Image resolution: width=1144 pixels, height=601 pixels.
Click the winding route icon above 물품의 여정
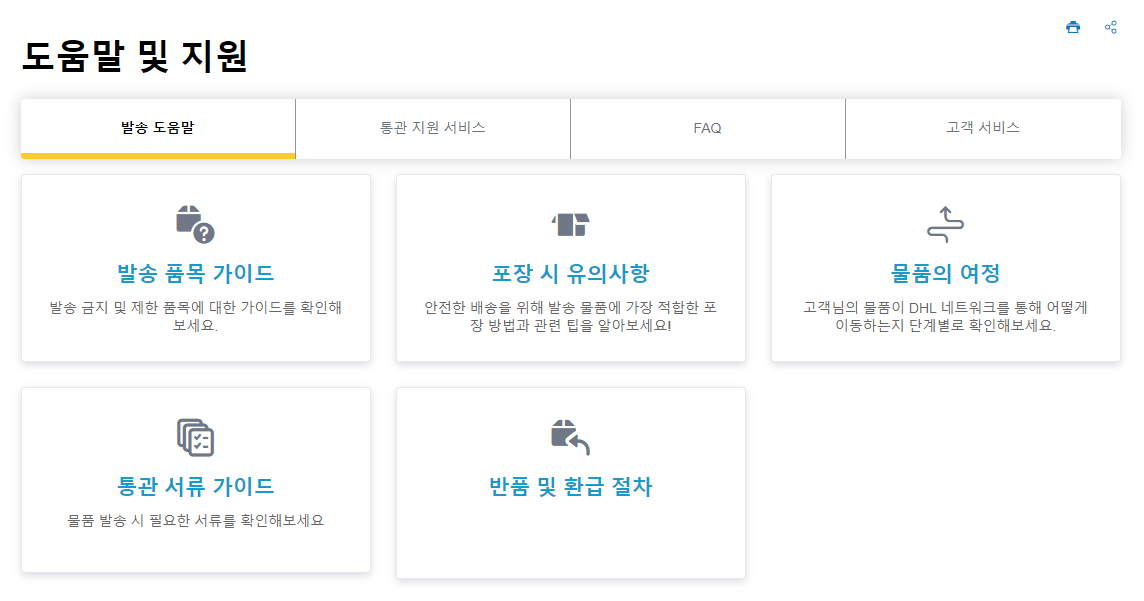[946, 224]
